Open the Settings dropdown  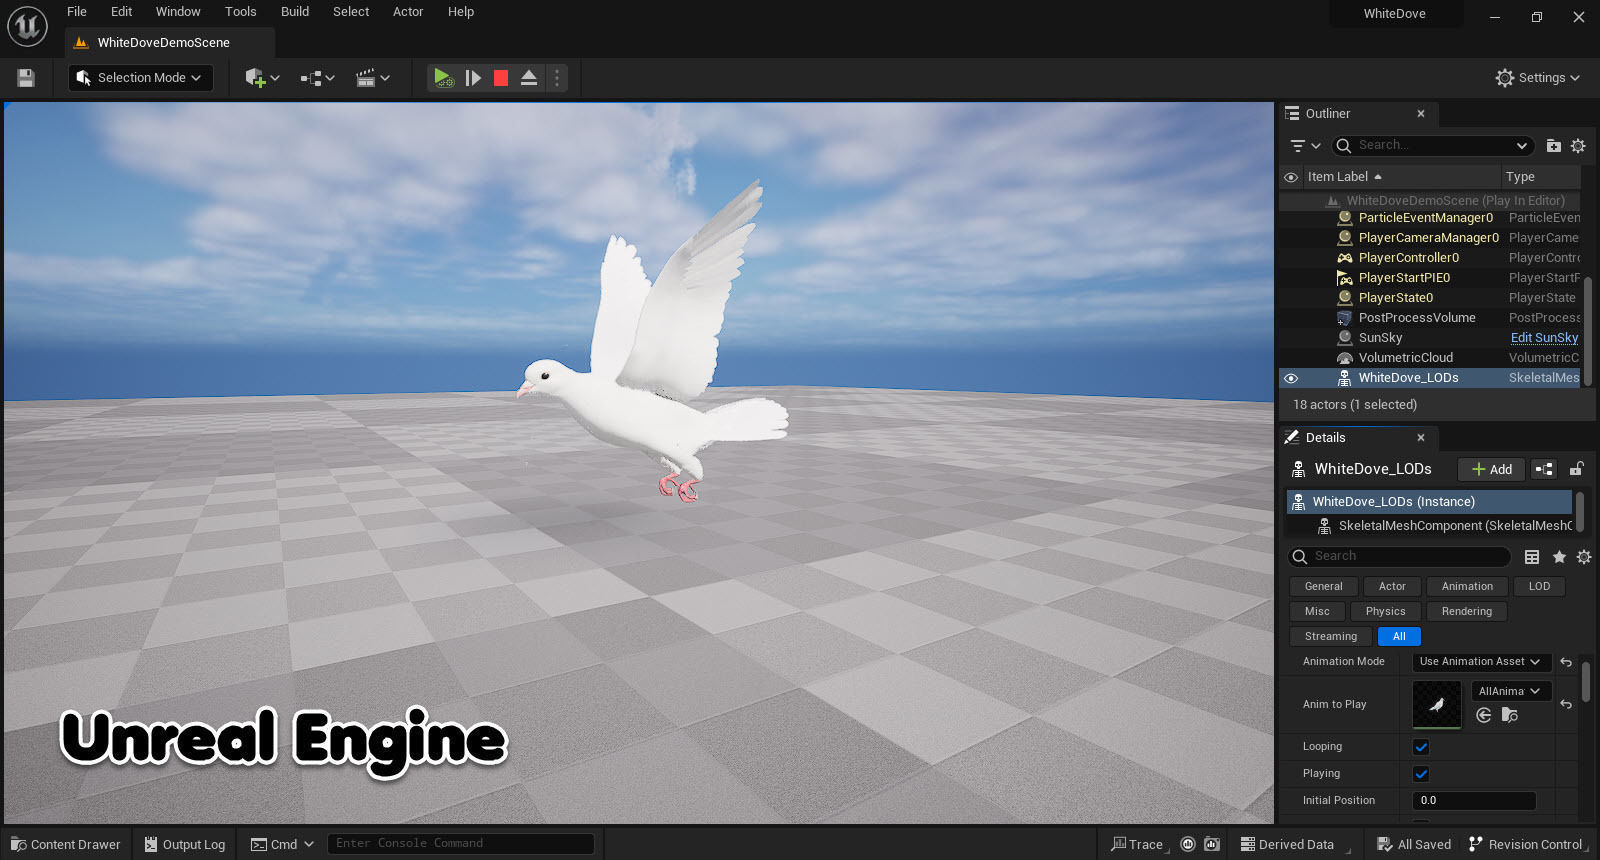pos(1537,78)
